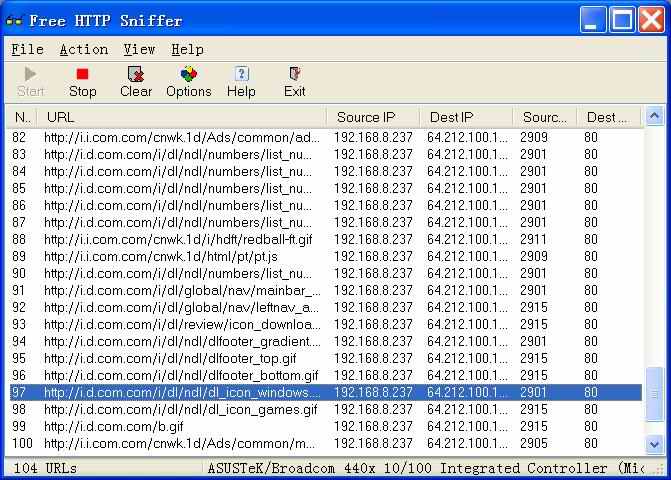Click the scrollbar up arrow
This screenshot has width=671, height=480.
click(654, 116)
